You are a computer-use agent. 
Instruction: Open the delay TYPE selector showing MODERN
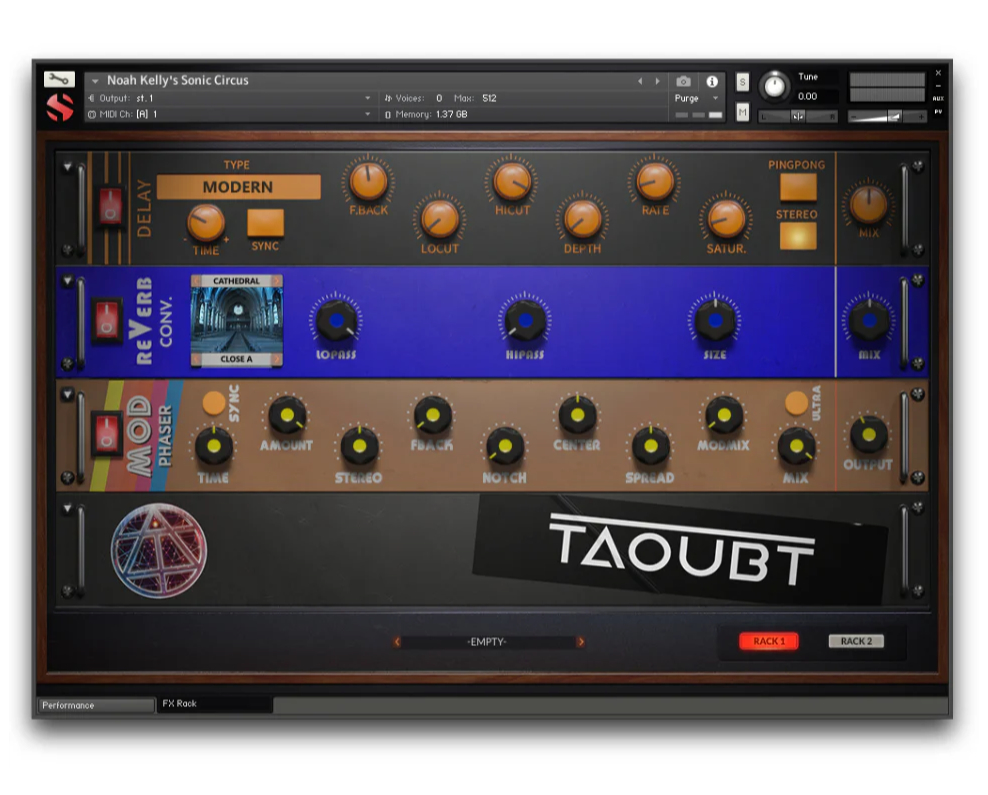coord(238,187)
